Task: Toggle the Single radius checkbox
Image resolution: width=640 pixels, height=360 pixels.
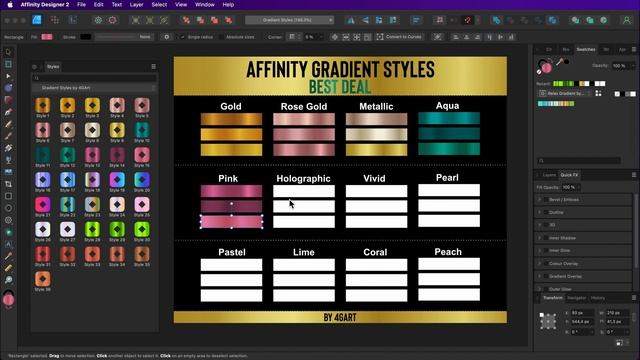Action: point(182,37)
